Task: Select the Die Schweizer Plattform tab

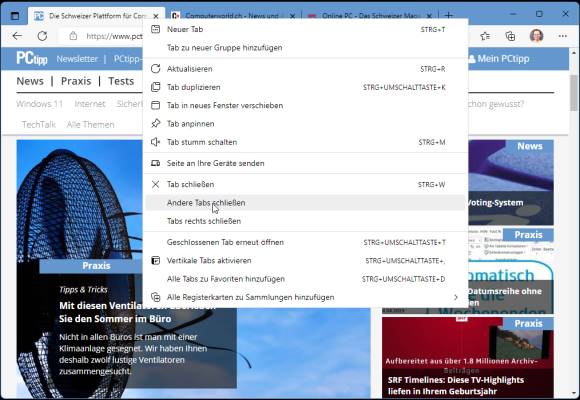Action: click(96, 16)
